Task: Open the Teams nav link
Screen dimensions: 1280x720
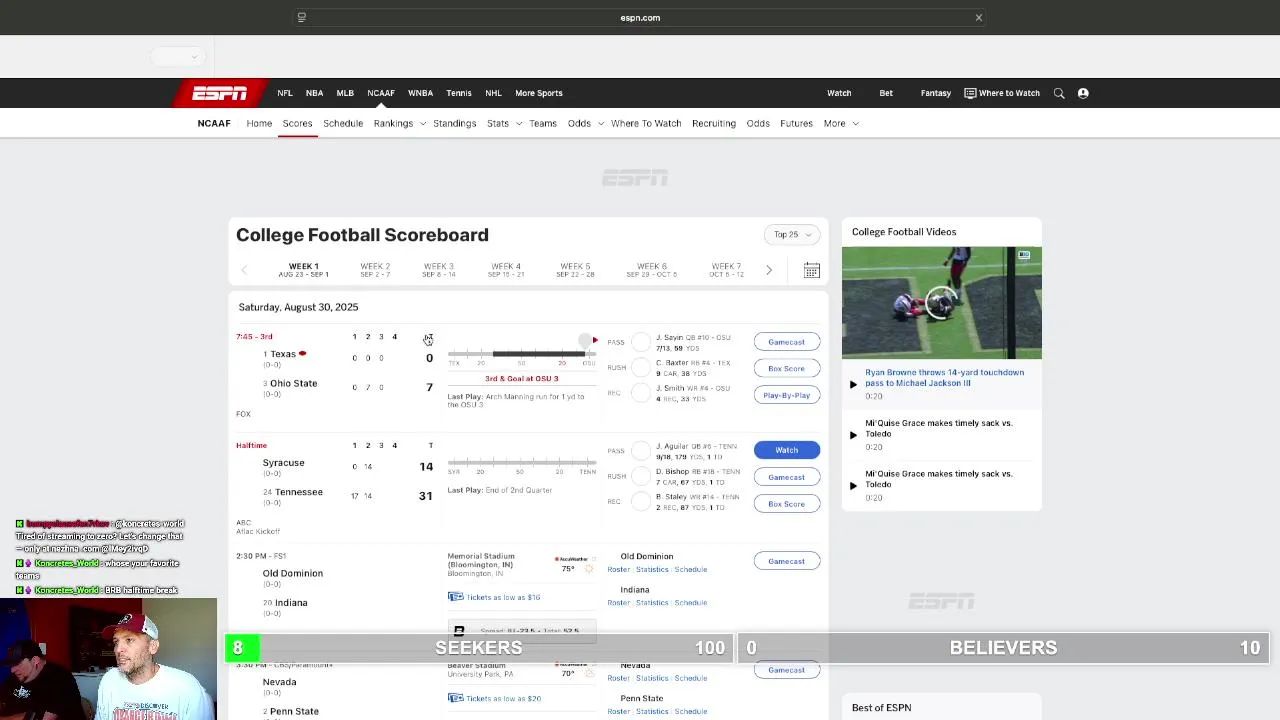Action: (x=543, y=123)
